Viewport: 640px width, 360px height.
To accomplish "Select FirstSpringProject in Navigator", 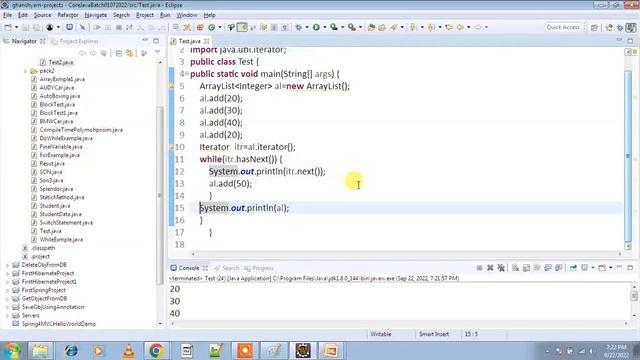I will pos(44,290).
